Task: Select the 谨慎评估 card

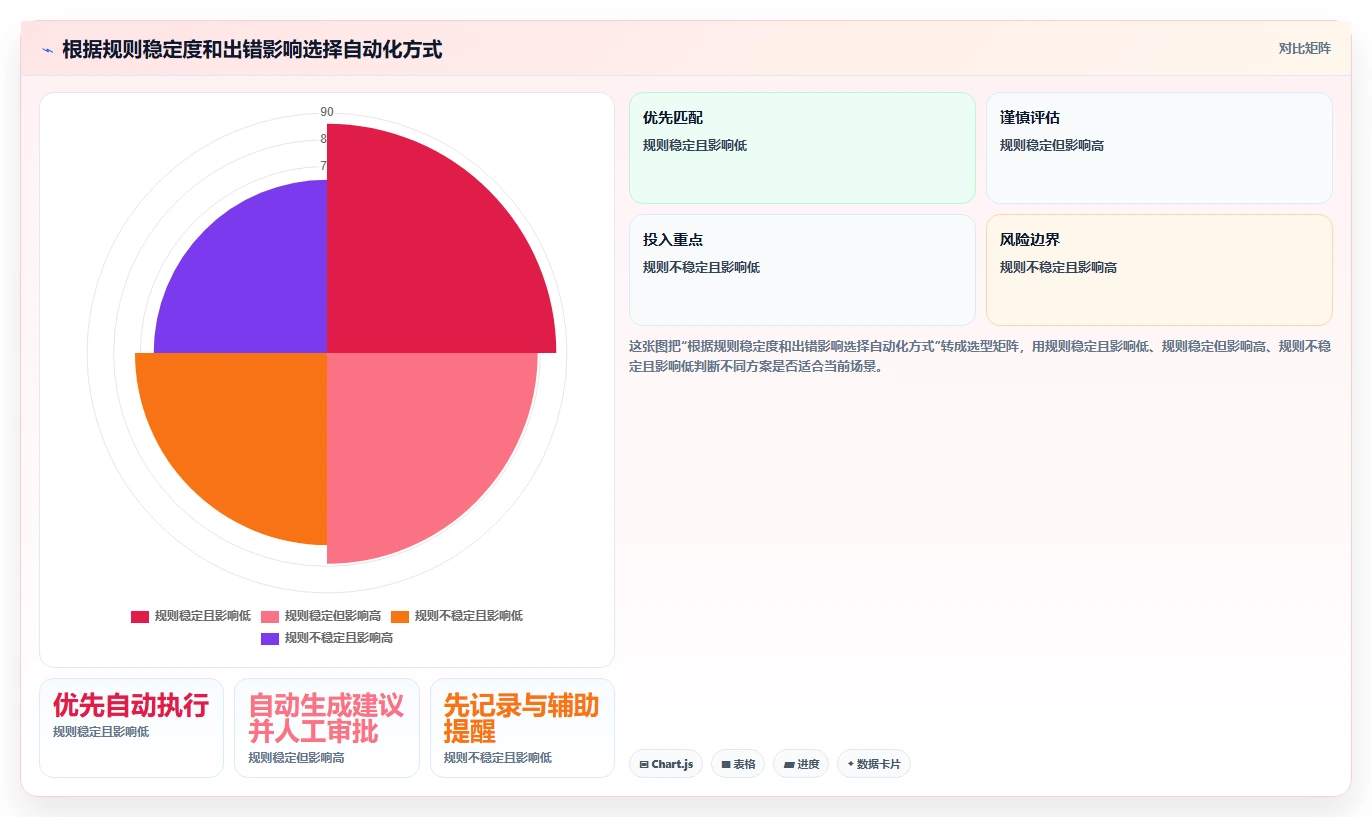Action: pos(1159,148)
